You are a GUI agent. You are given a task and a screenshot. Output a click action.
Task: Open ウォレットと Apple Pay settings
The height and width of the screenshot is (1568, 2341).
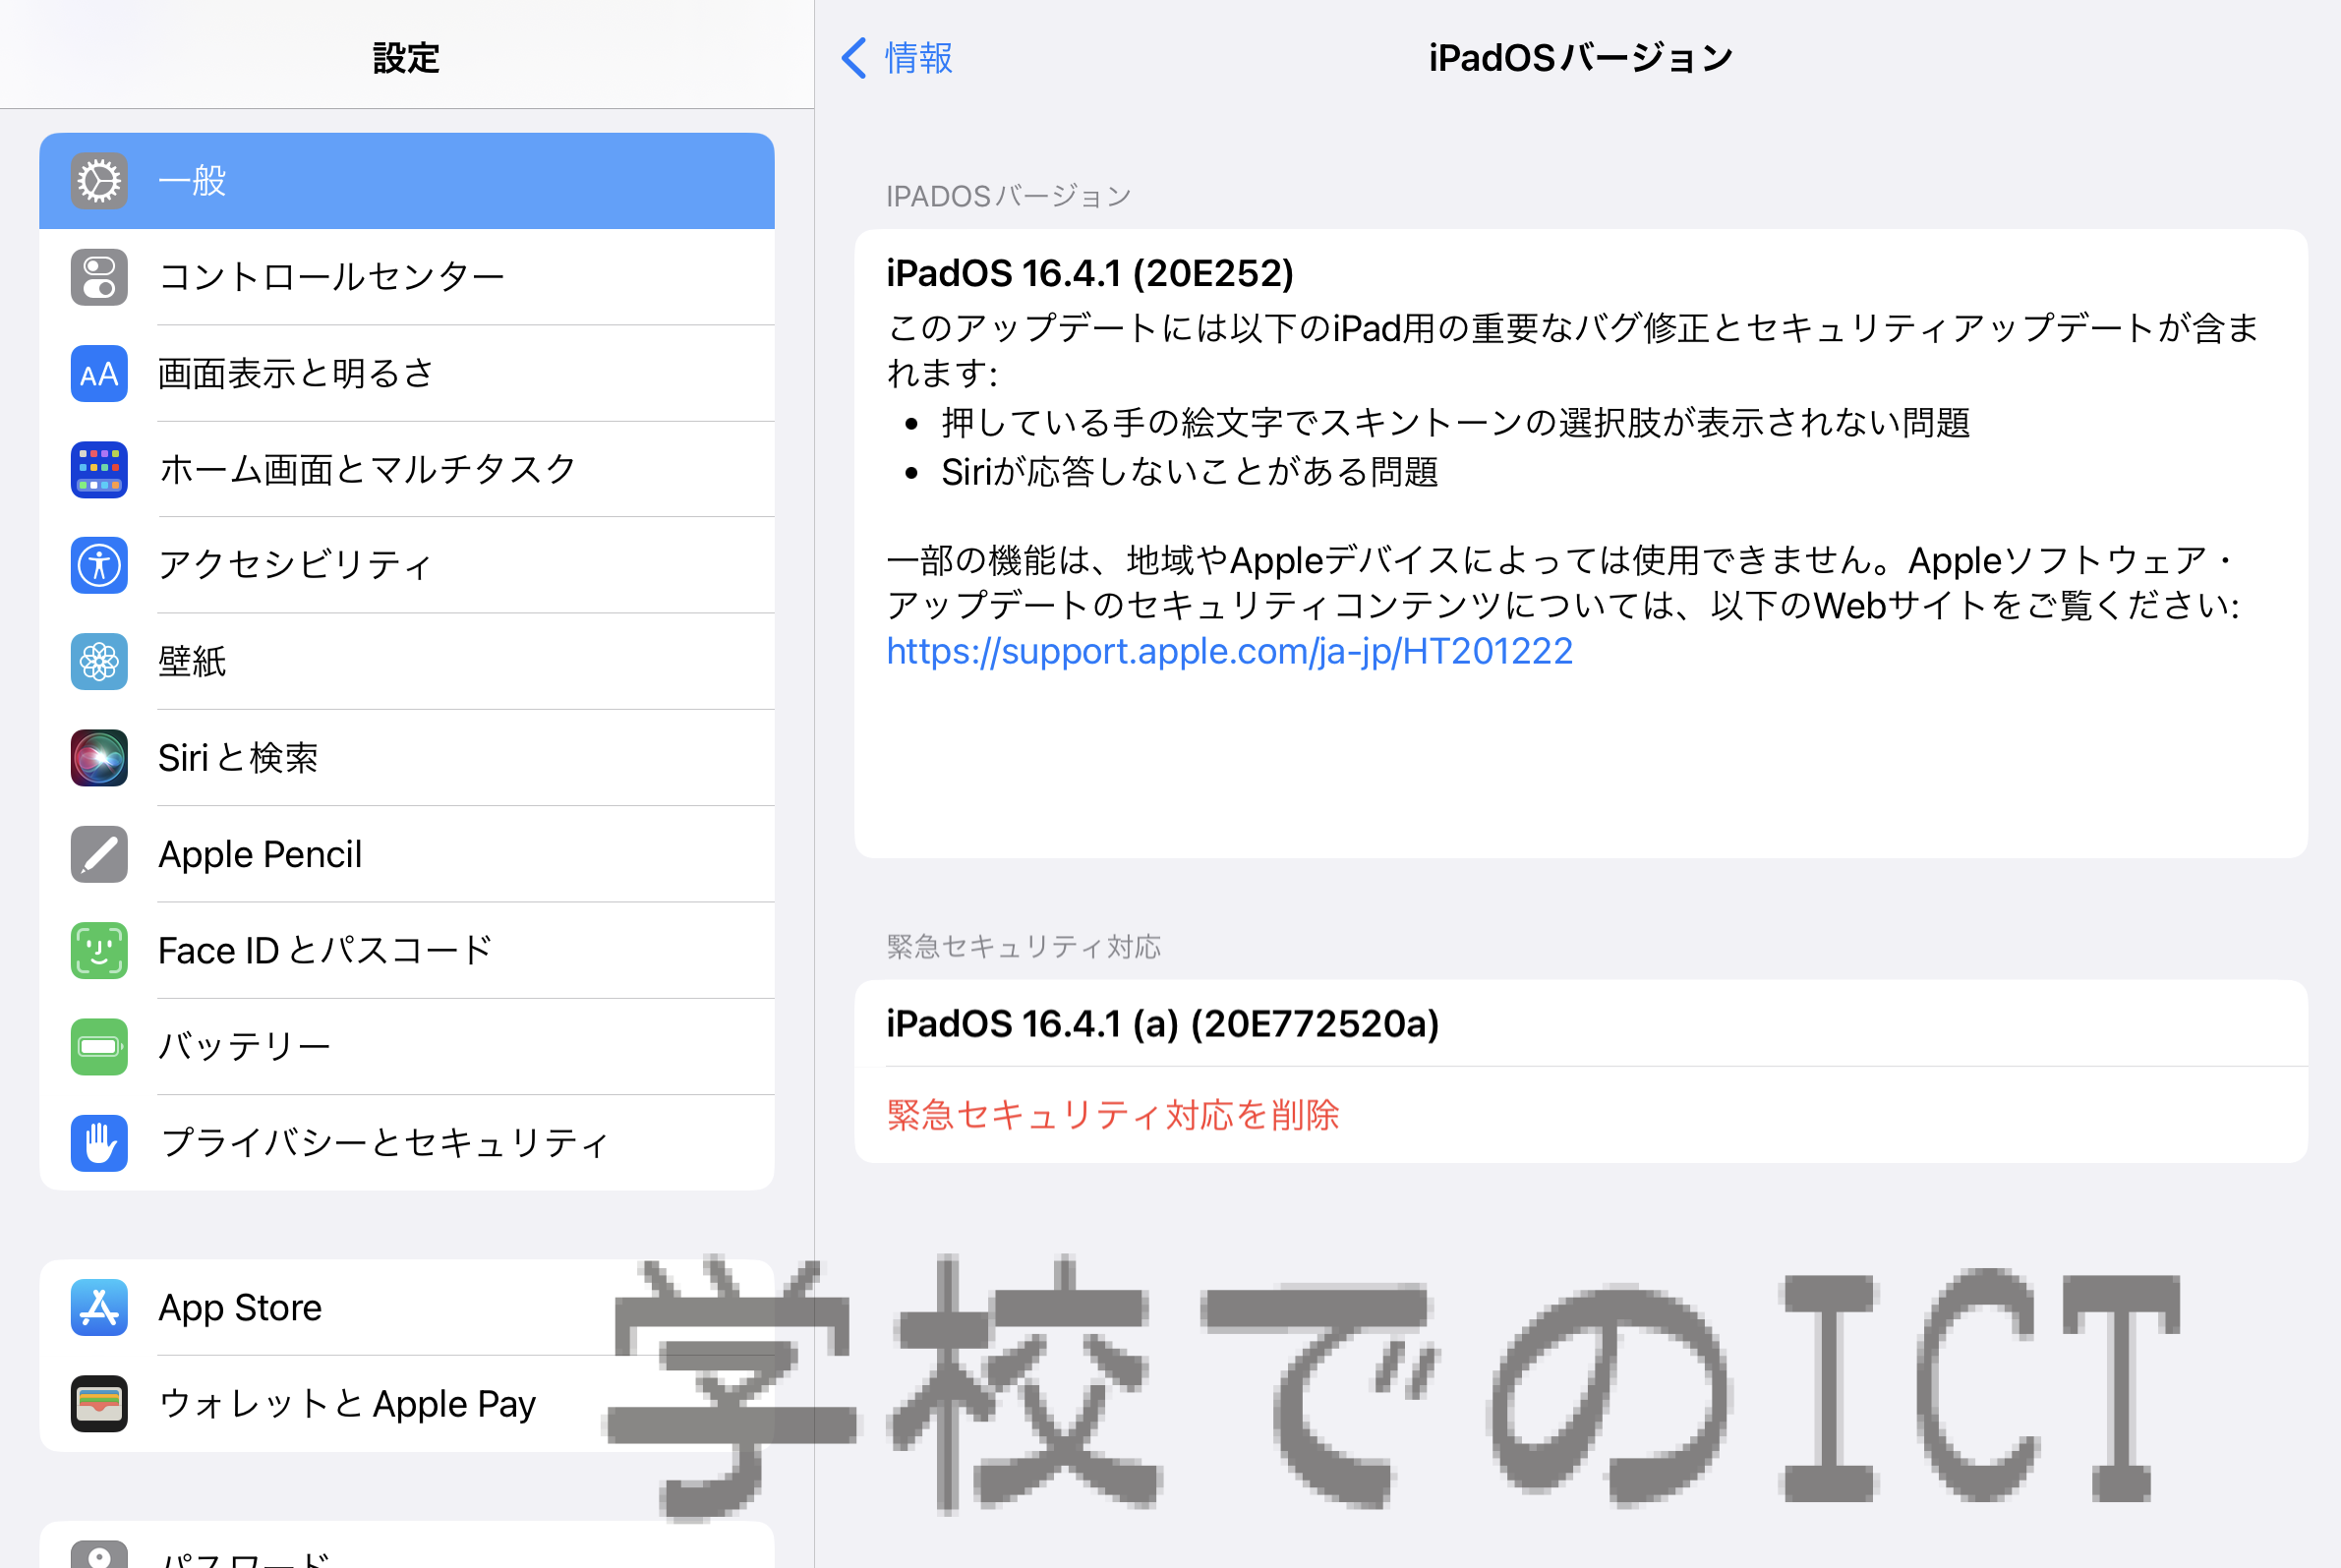tap(407, 1403)
